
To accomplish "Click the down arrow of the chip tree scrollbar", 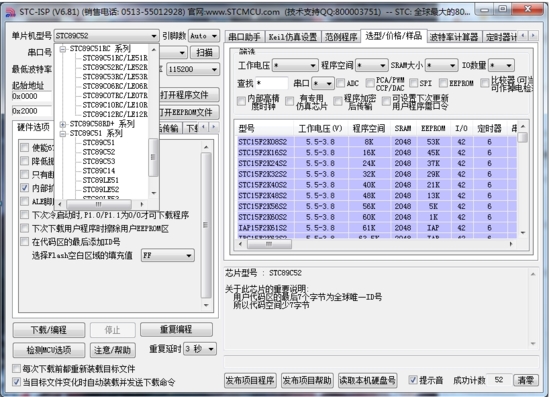I will pyautogui.click(x=154, y=193).
